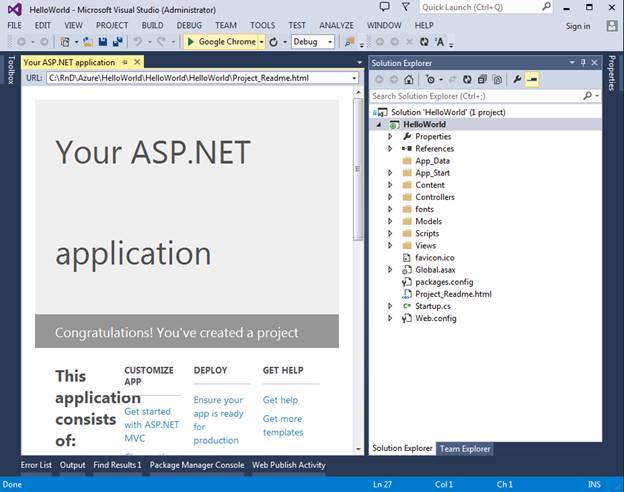Click the New Project toolbar icon
This screenshot has height=492, width=624.
[x=65, y=42]
